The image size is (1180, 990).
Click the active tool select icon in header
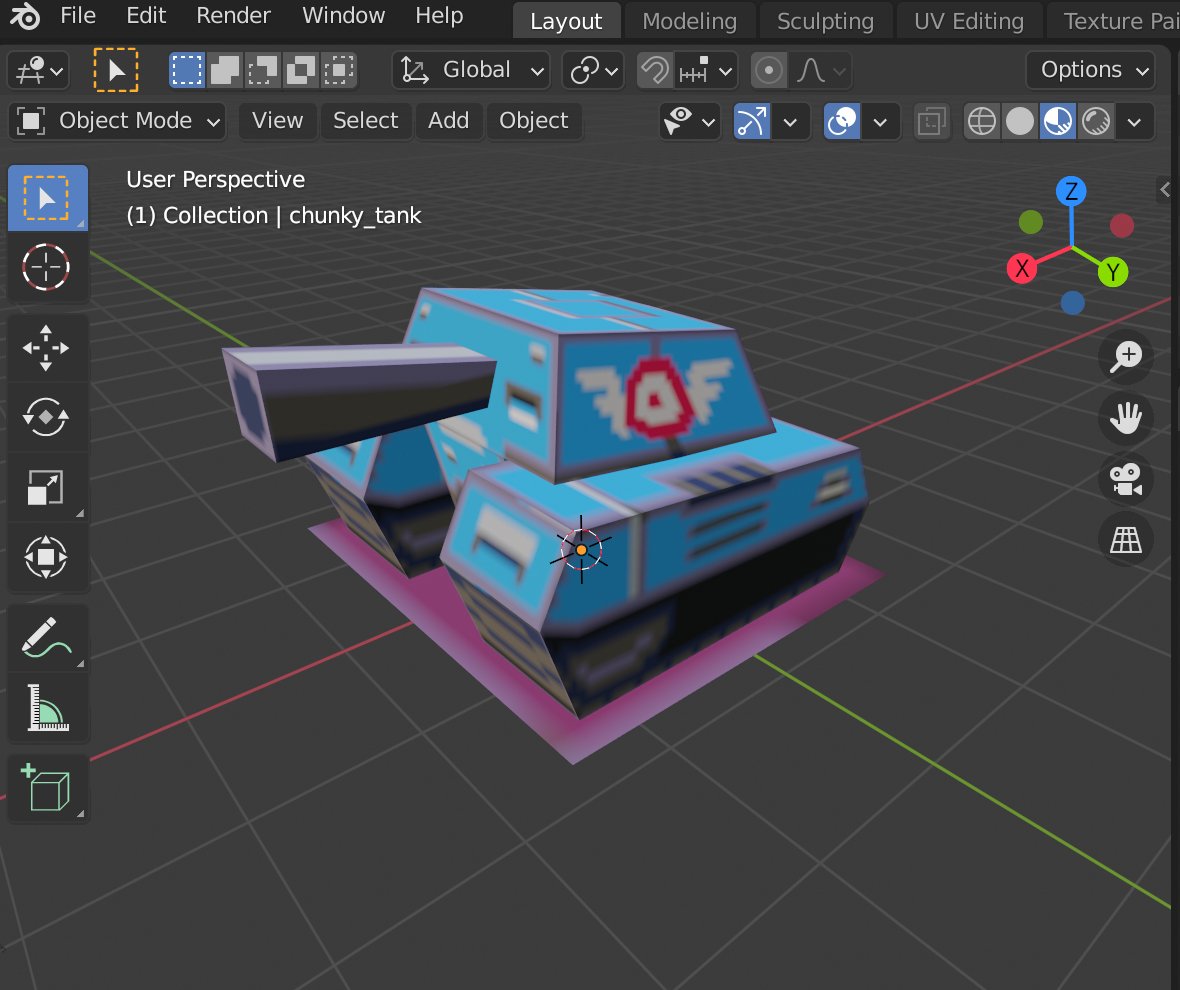pos(116,70)
